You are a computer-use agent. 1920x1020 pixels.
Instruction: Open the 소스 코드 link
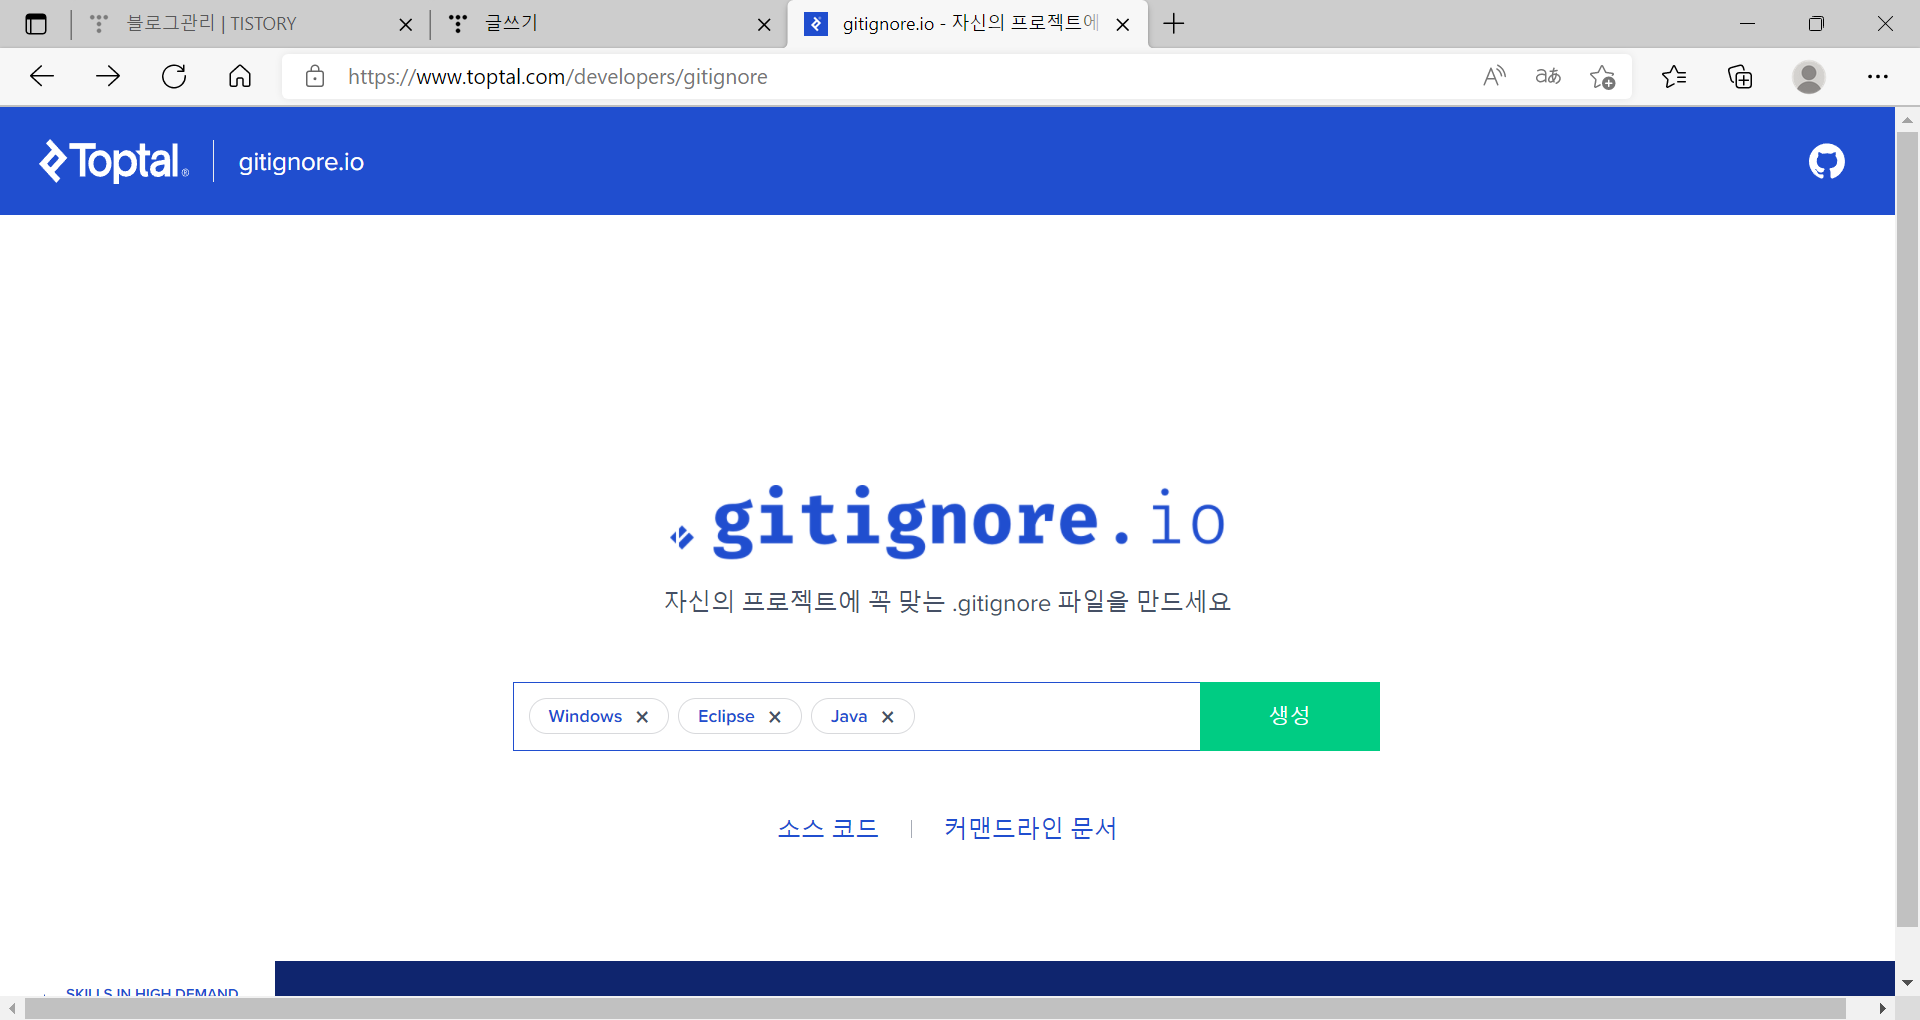[828, 828]
